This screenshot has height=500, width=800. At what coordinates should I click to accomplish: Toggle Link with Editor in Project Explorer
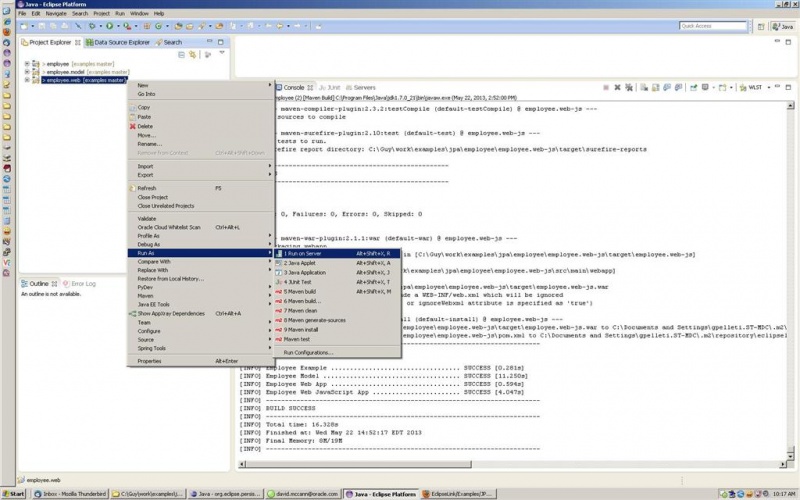(192, 55)
